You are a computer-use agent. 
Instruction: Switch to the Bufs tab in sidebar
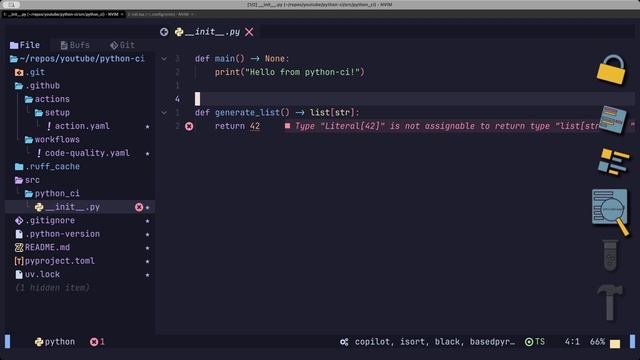point(75,45)
